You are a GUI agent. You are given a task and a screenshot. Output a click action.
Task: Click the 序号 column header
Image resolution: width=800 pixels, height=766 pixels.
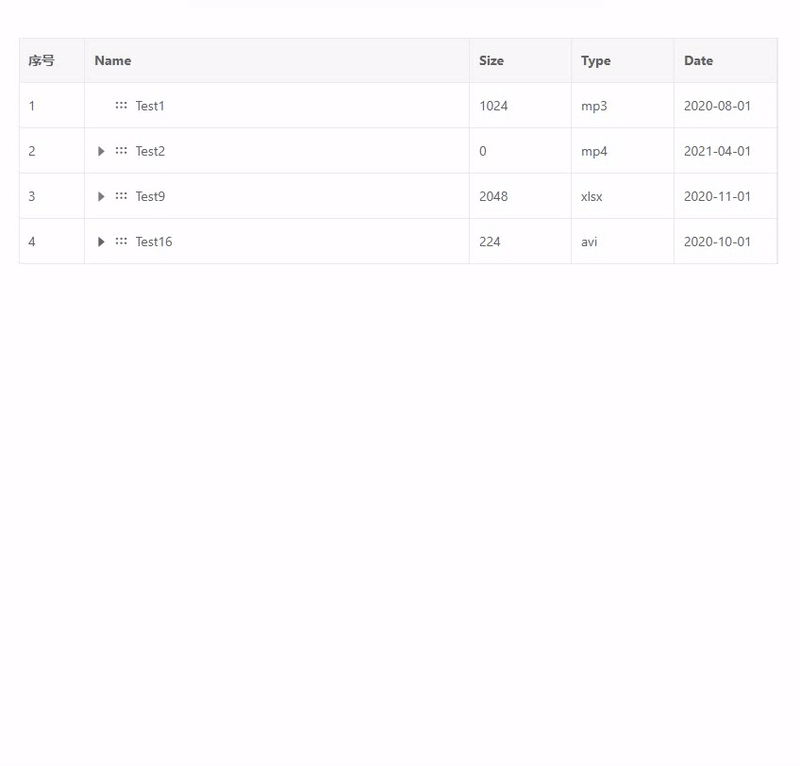coord(42,61)
